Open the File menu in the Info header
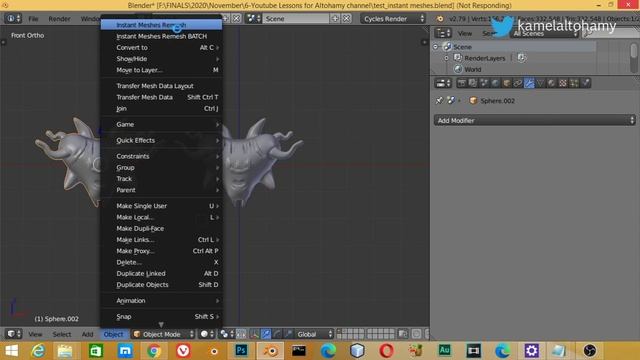Viewport: 640px width, 360px height. click(33, 19)
